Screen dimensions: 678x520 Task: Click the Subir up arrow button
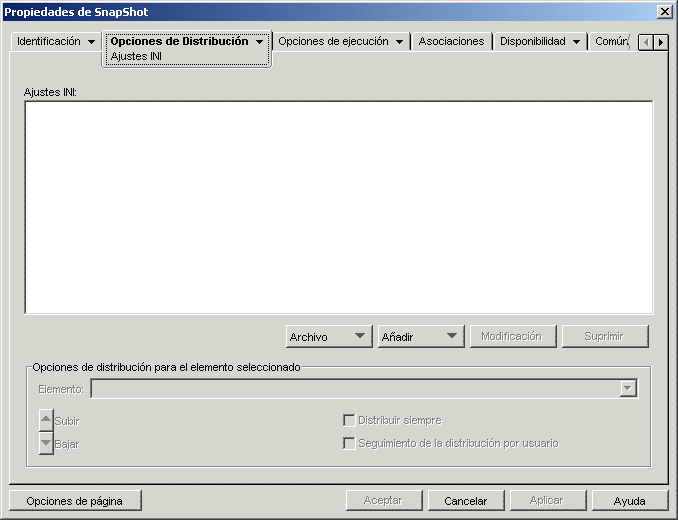click(x=46, y=420)
